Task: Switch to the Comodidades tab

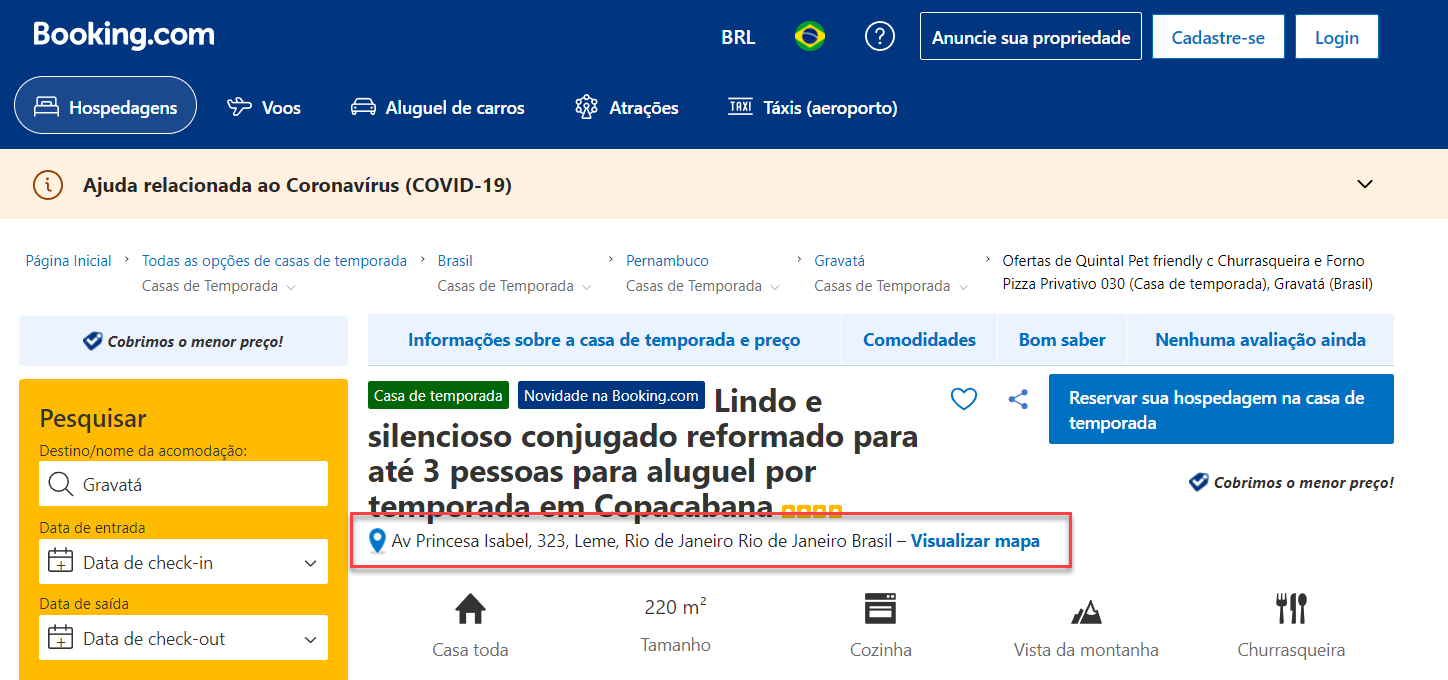Action: click(x=919, y=340)
